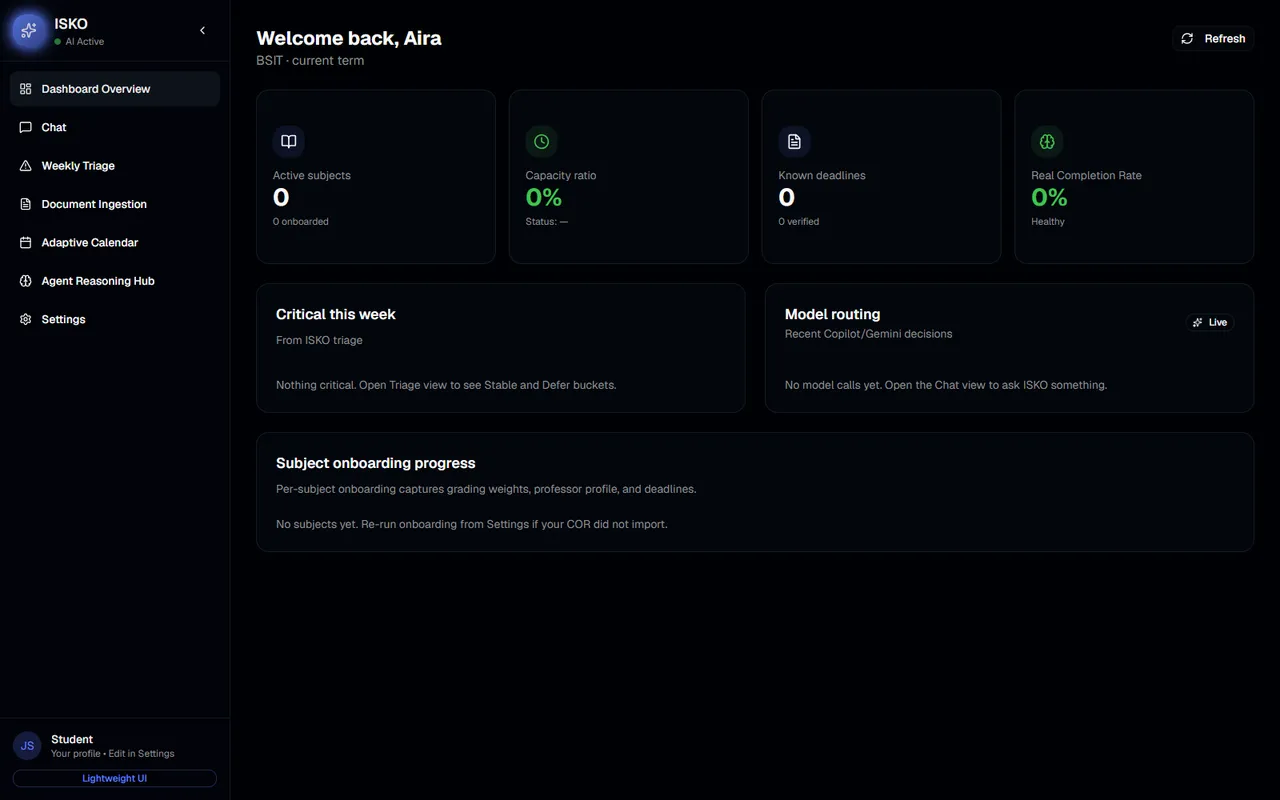Click the clock icon on Capacity ratio card
1280x800 pixels.
point(542,141)
